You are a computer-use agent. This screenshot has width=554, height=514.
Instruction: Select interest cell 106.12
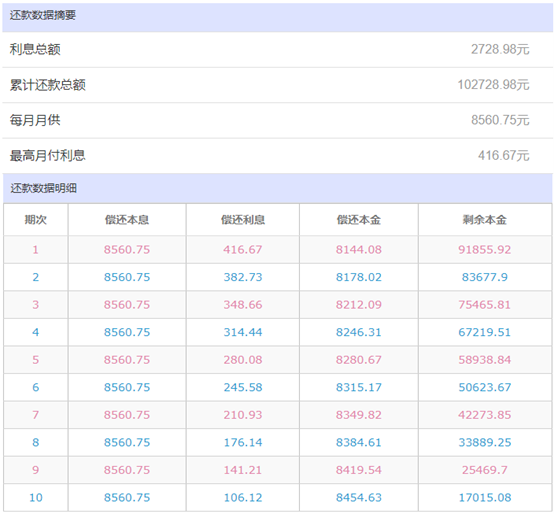243,498
